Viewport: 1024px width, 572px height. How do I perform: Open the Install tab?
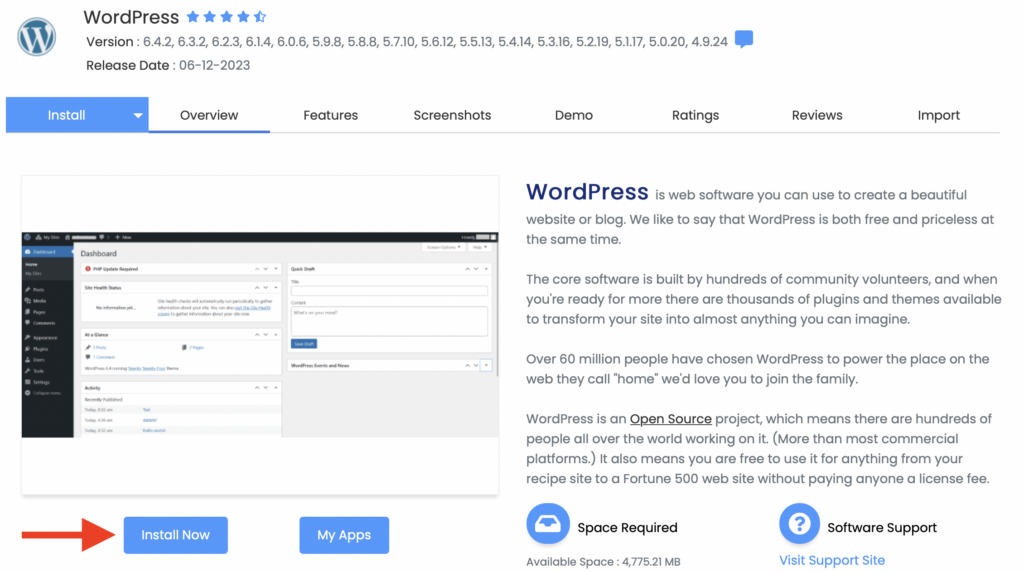[x=67, y=115]
